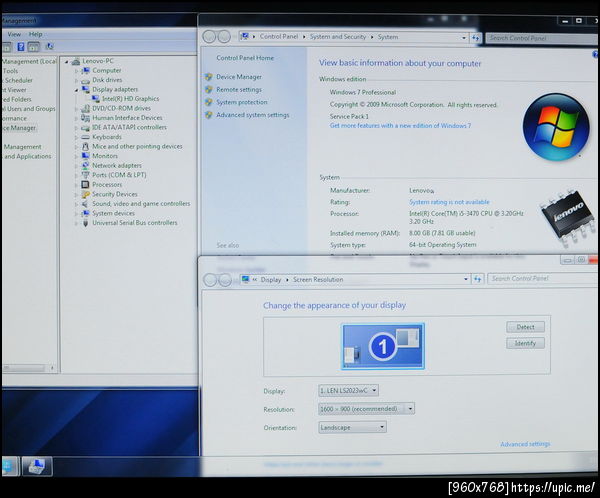Click the Monitors icon in device tree
The height and width of the screenshot is (498, 600).
click(86, 156)
